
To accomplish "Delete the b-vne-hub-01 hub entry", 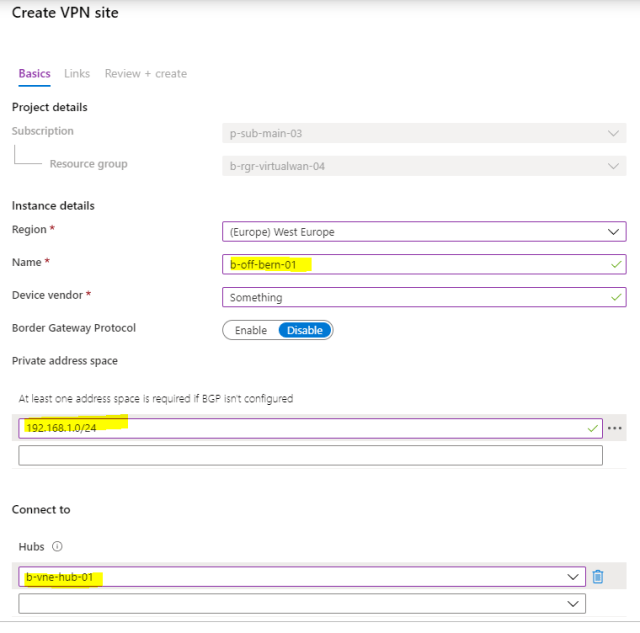I will (x=598, y=577).
